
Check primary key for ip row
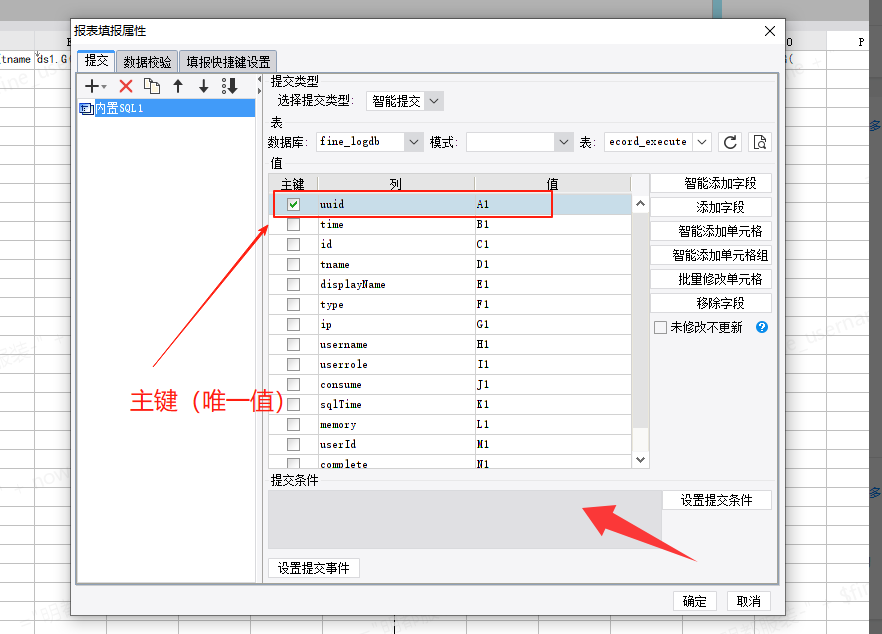293,324
